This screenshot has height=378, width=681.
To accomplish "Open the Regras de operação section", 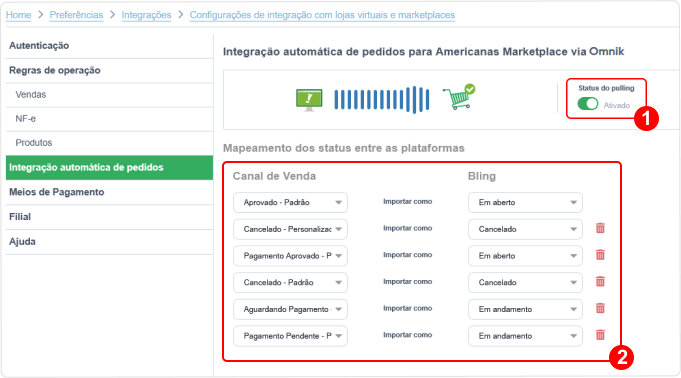I will [109, 70].
